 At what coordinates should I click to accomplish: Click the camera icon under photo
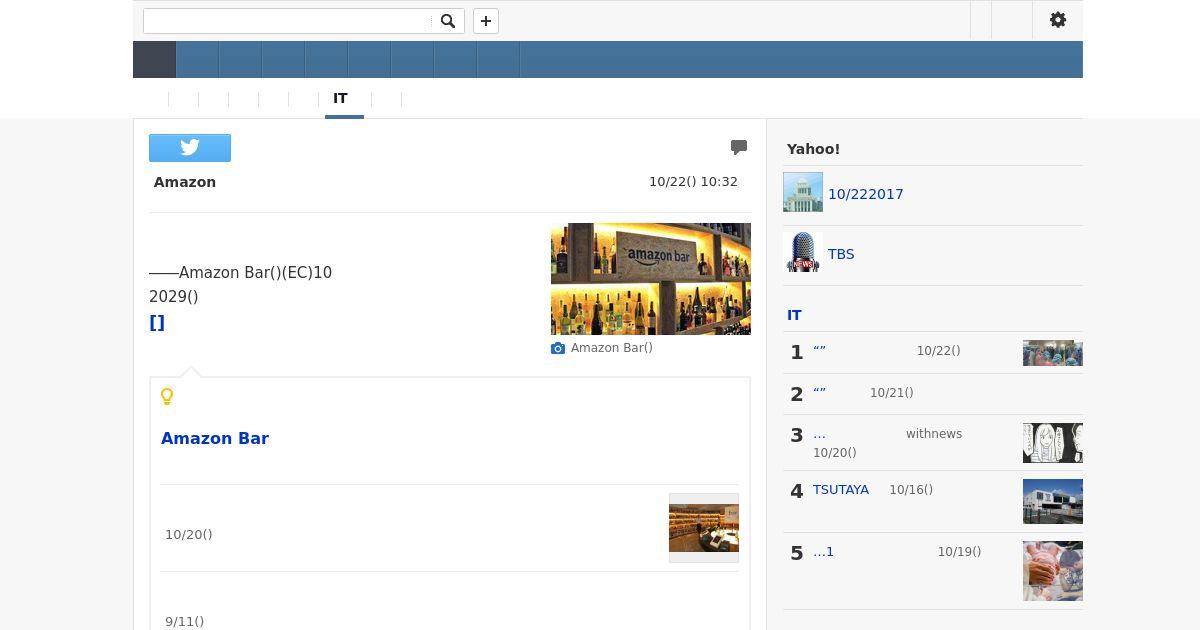[558, 348]
